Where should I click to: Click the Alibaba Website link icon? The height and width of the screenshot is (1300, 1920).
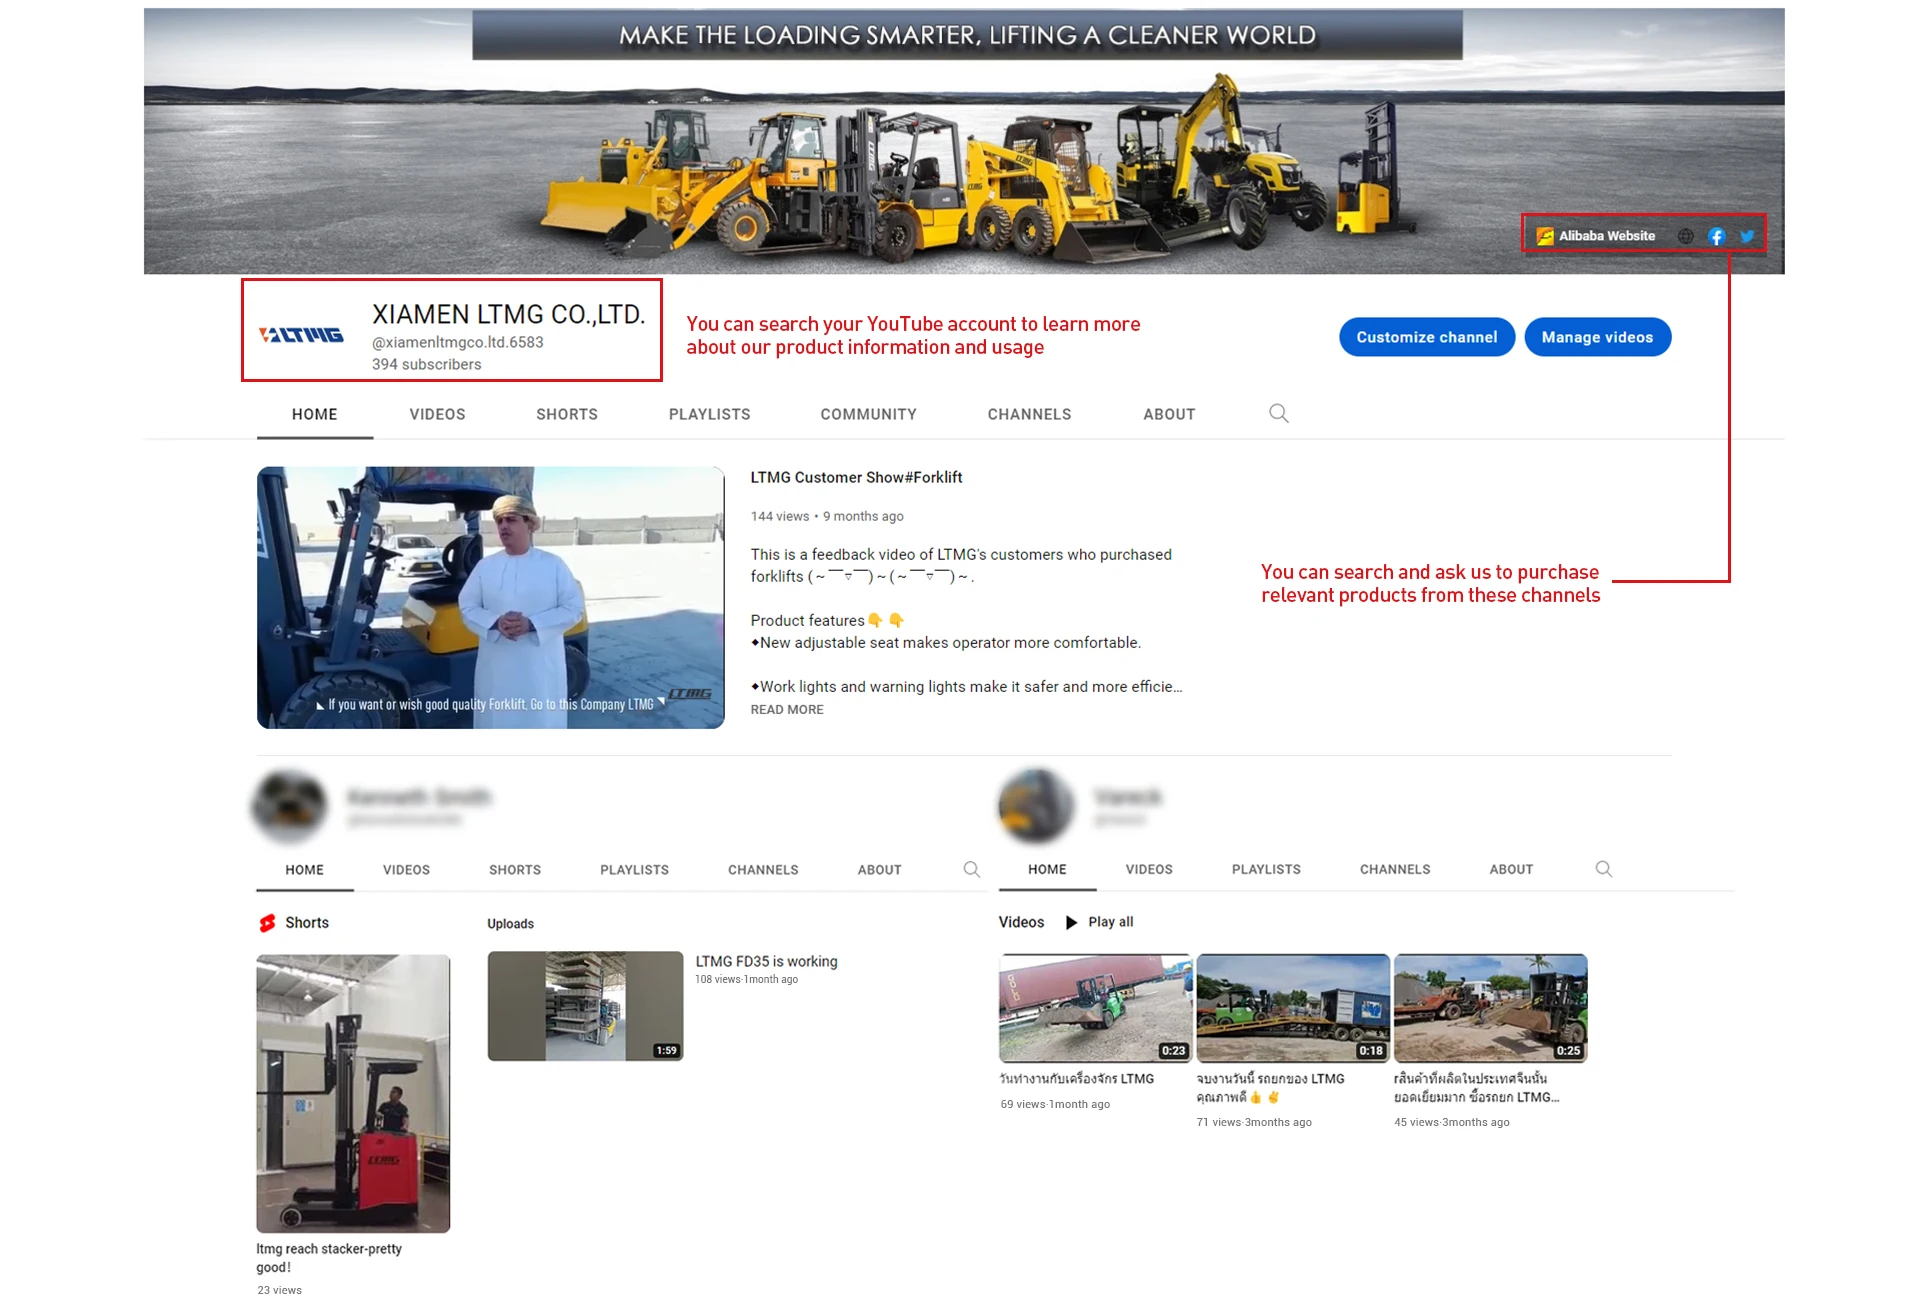pos(1544,236)
